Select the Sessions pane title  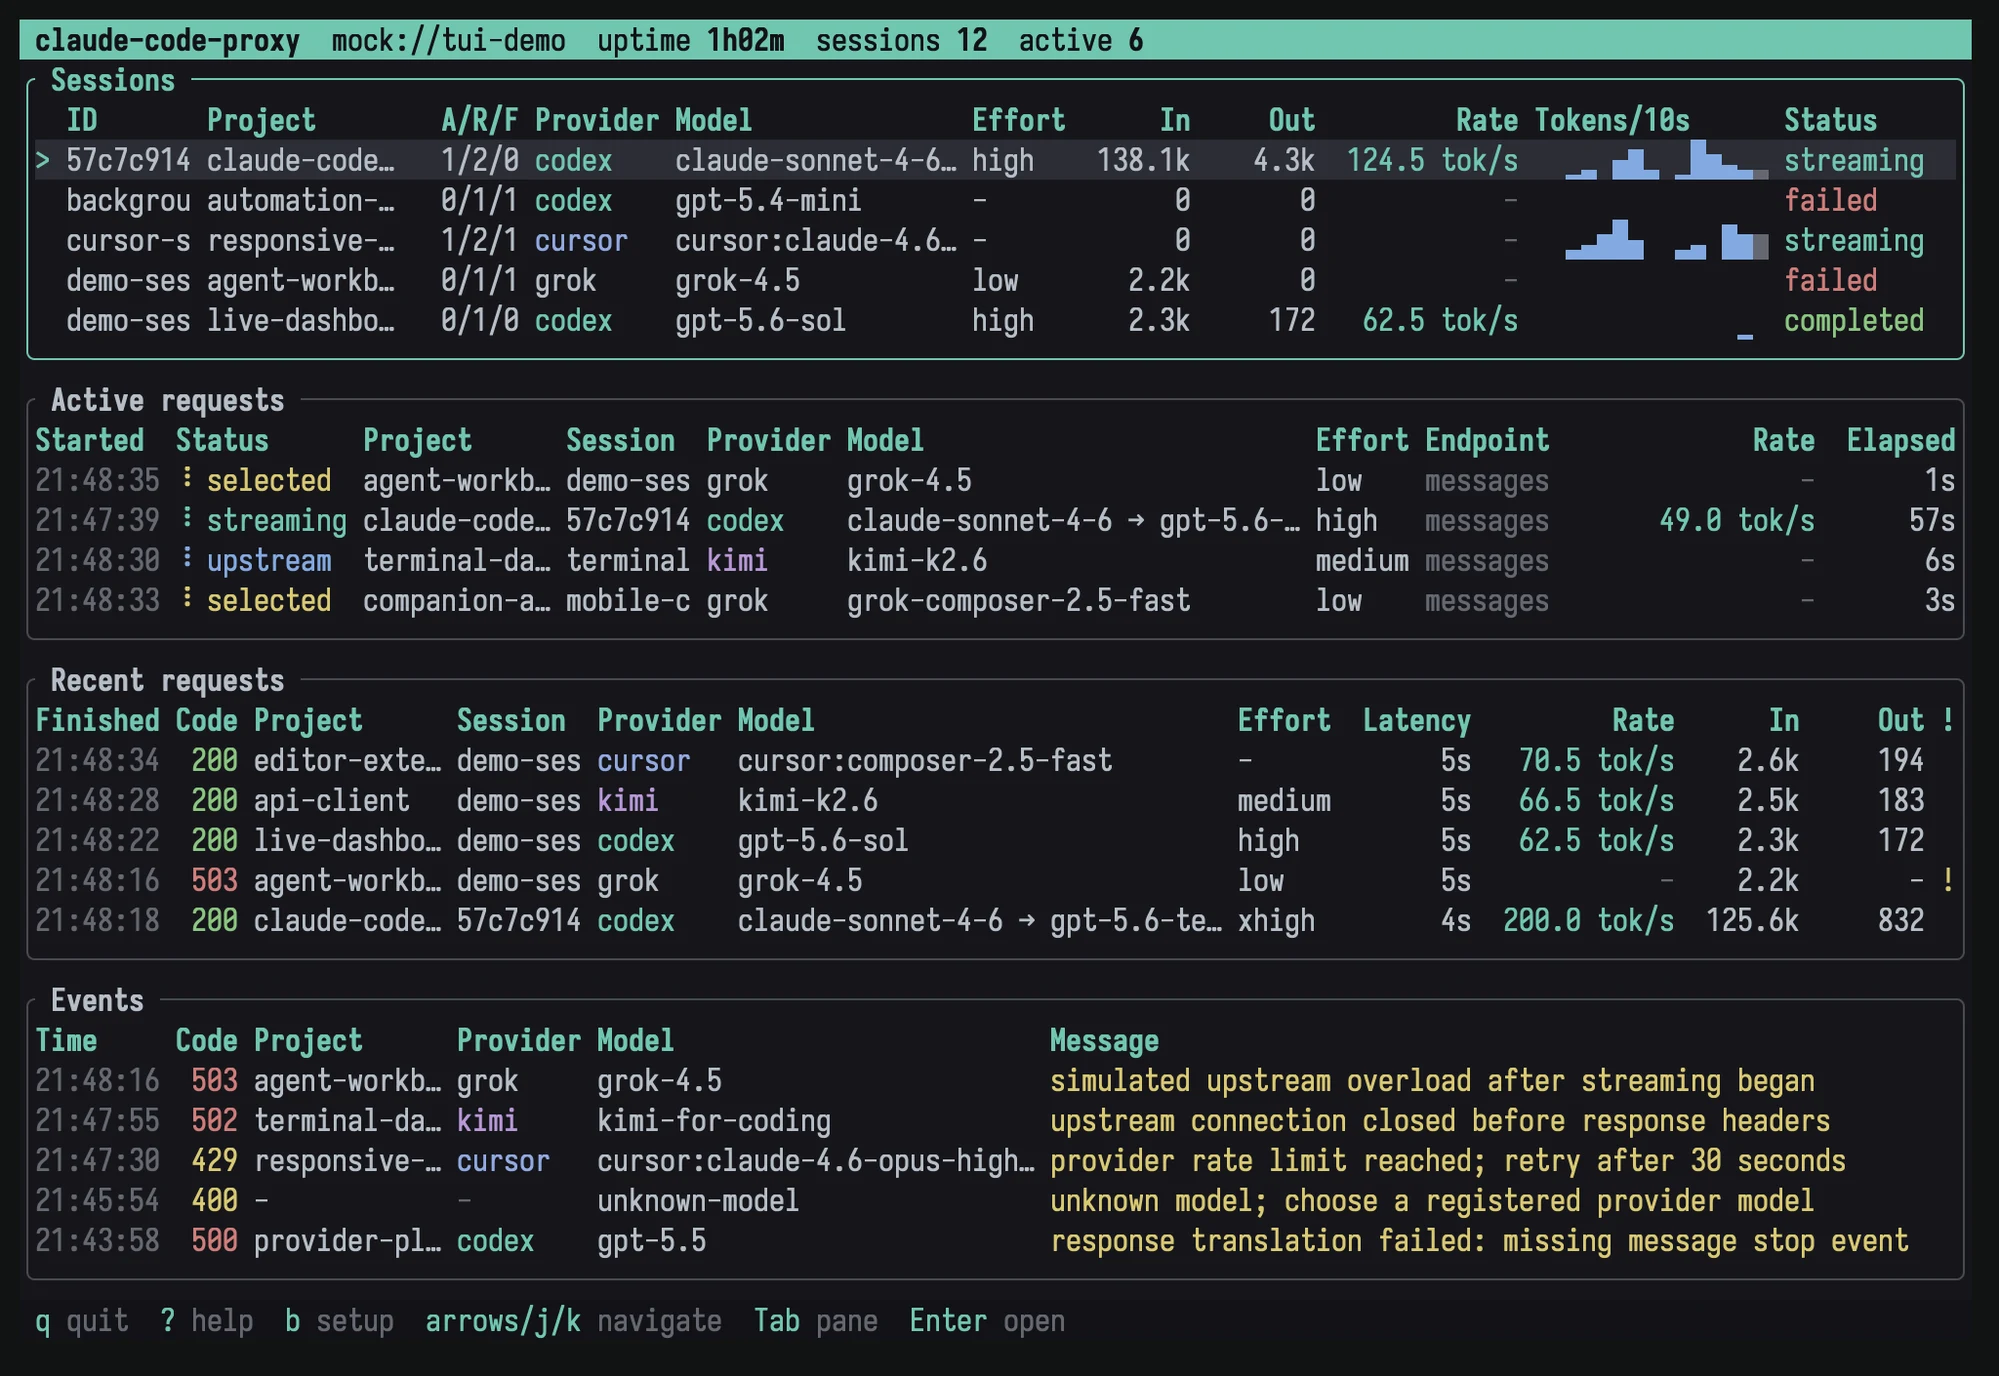pyautogui.click(x=112, y=81)
